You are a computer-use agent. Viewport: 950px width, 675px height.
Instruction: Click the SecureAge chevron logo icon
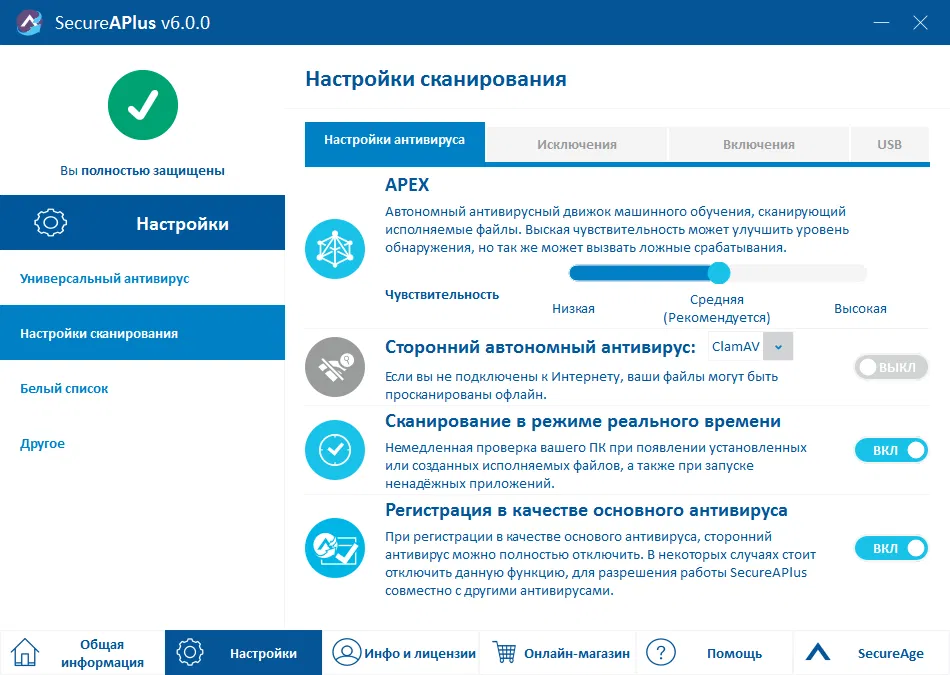click(817, 652)
